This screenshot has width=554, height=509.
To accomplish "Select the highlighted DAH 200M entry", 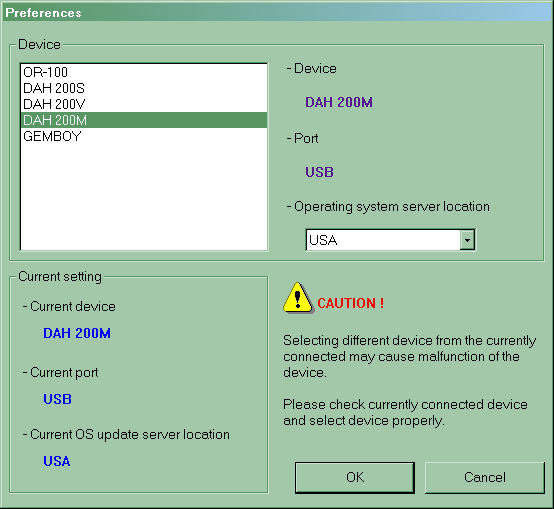I will (x=144, y=120).
